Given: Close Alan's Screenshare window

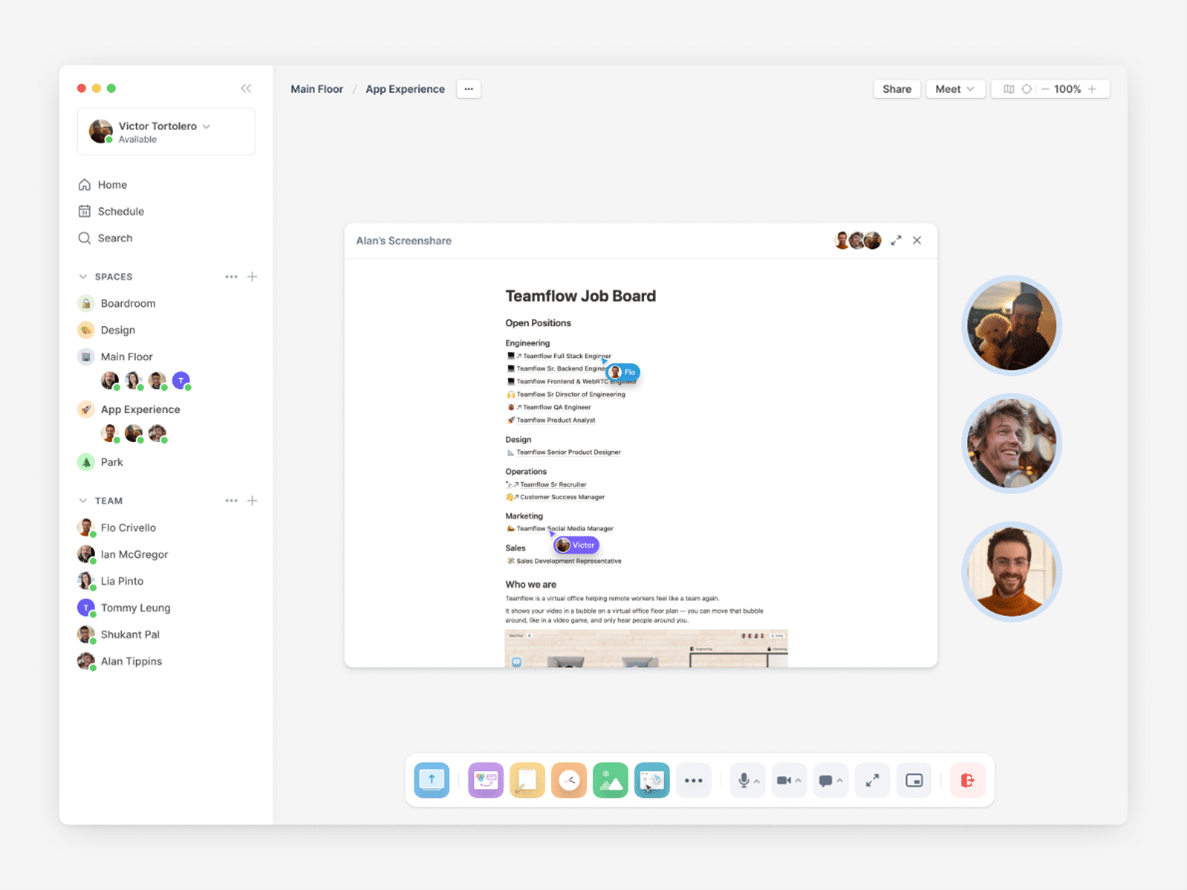Looking at the screenshot, I should (917, 241).
